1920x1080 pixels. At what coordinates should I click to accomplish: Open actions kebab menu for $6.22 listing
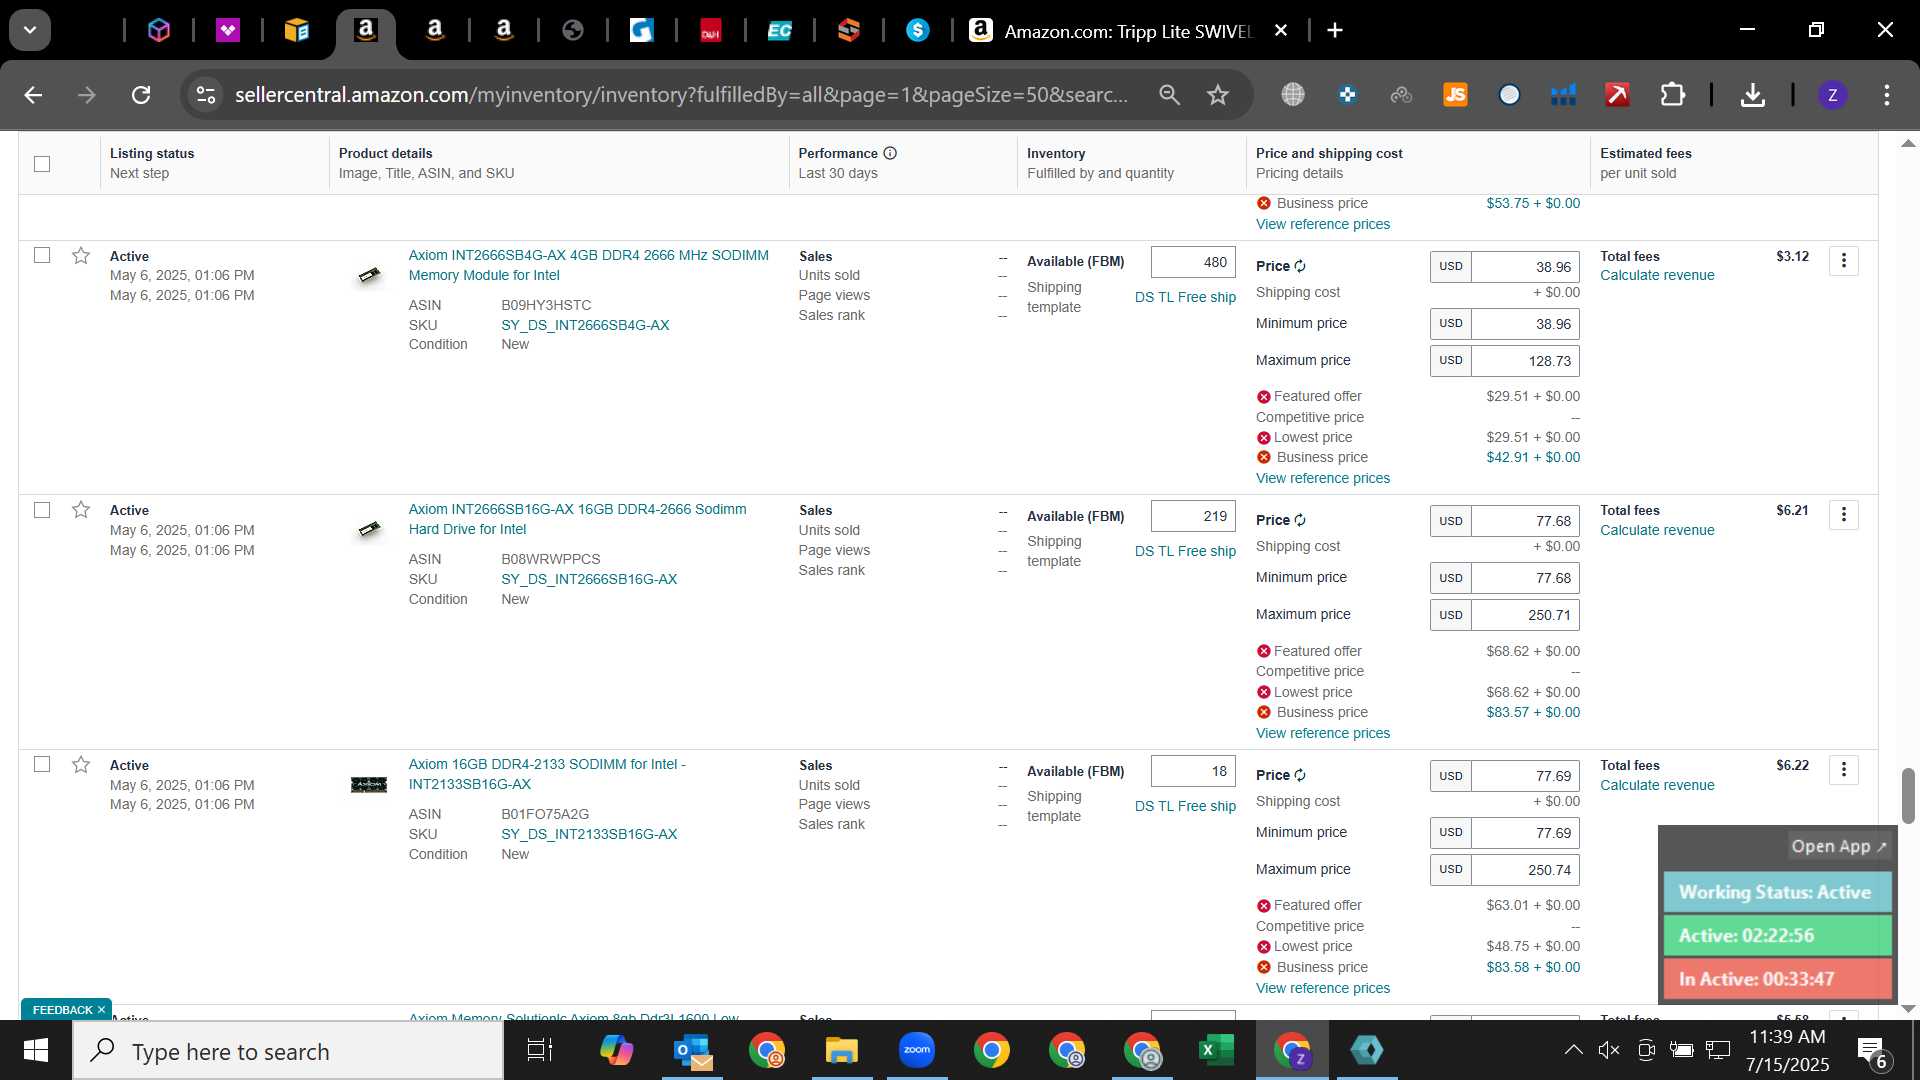(x=1843, y=770)
